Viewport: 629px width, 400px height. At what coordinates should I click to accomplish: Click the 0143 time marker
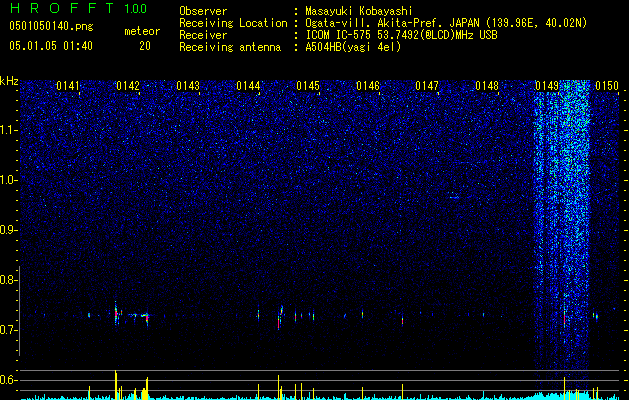coord(188,85)
